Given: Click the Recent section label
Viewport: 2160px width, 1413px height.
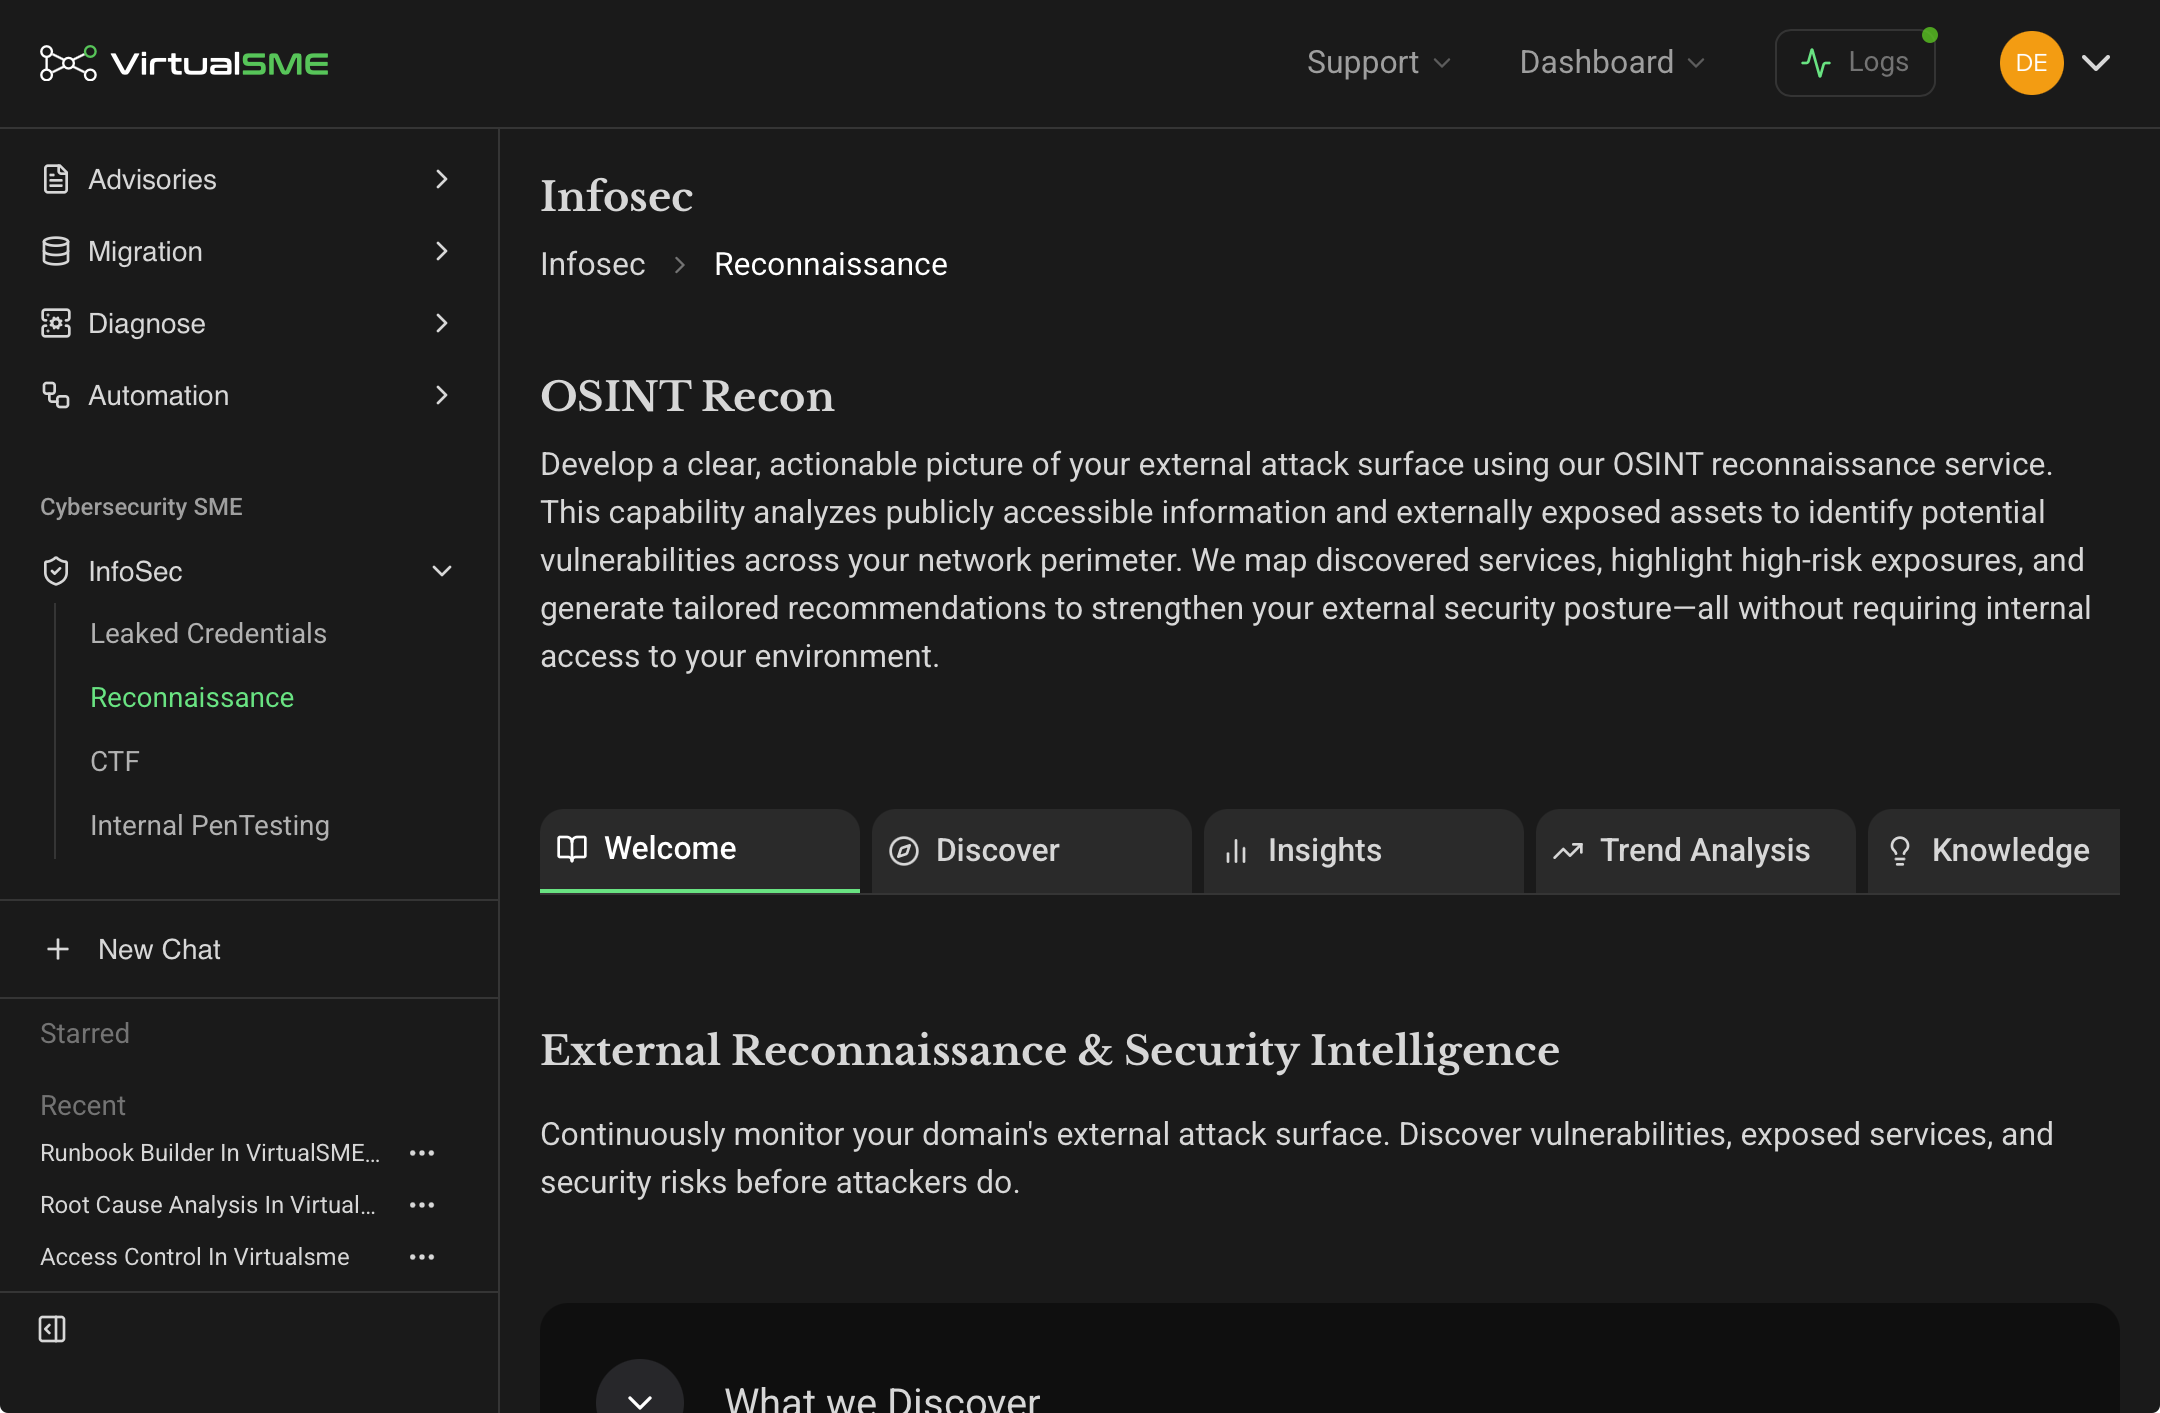Looking at the screenshot, I should (x=83, y=1105).
